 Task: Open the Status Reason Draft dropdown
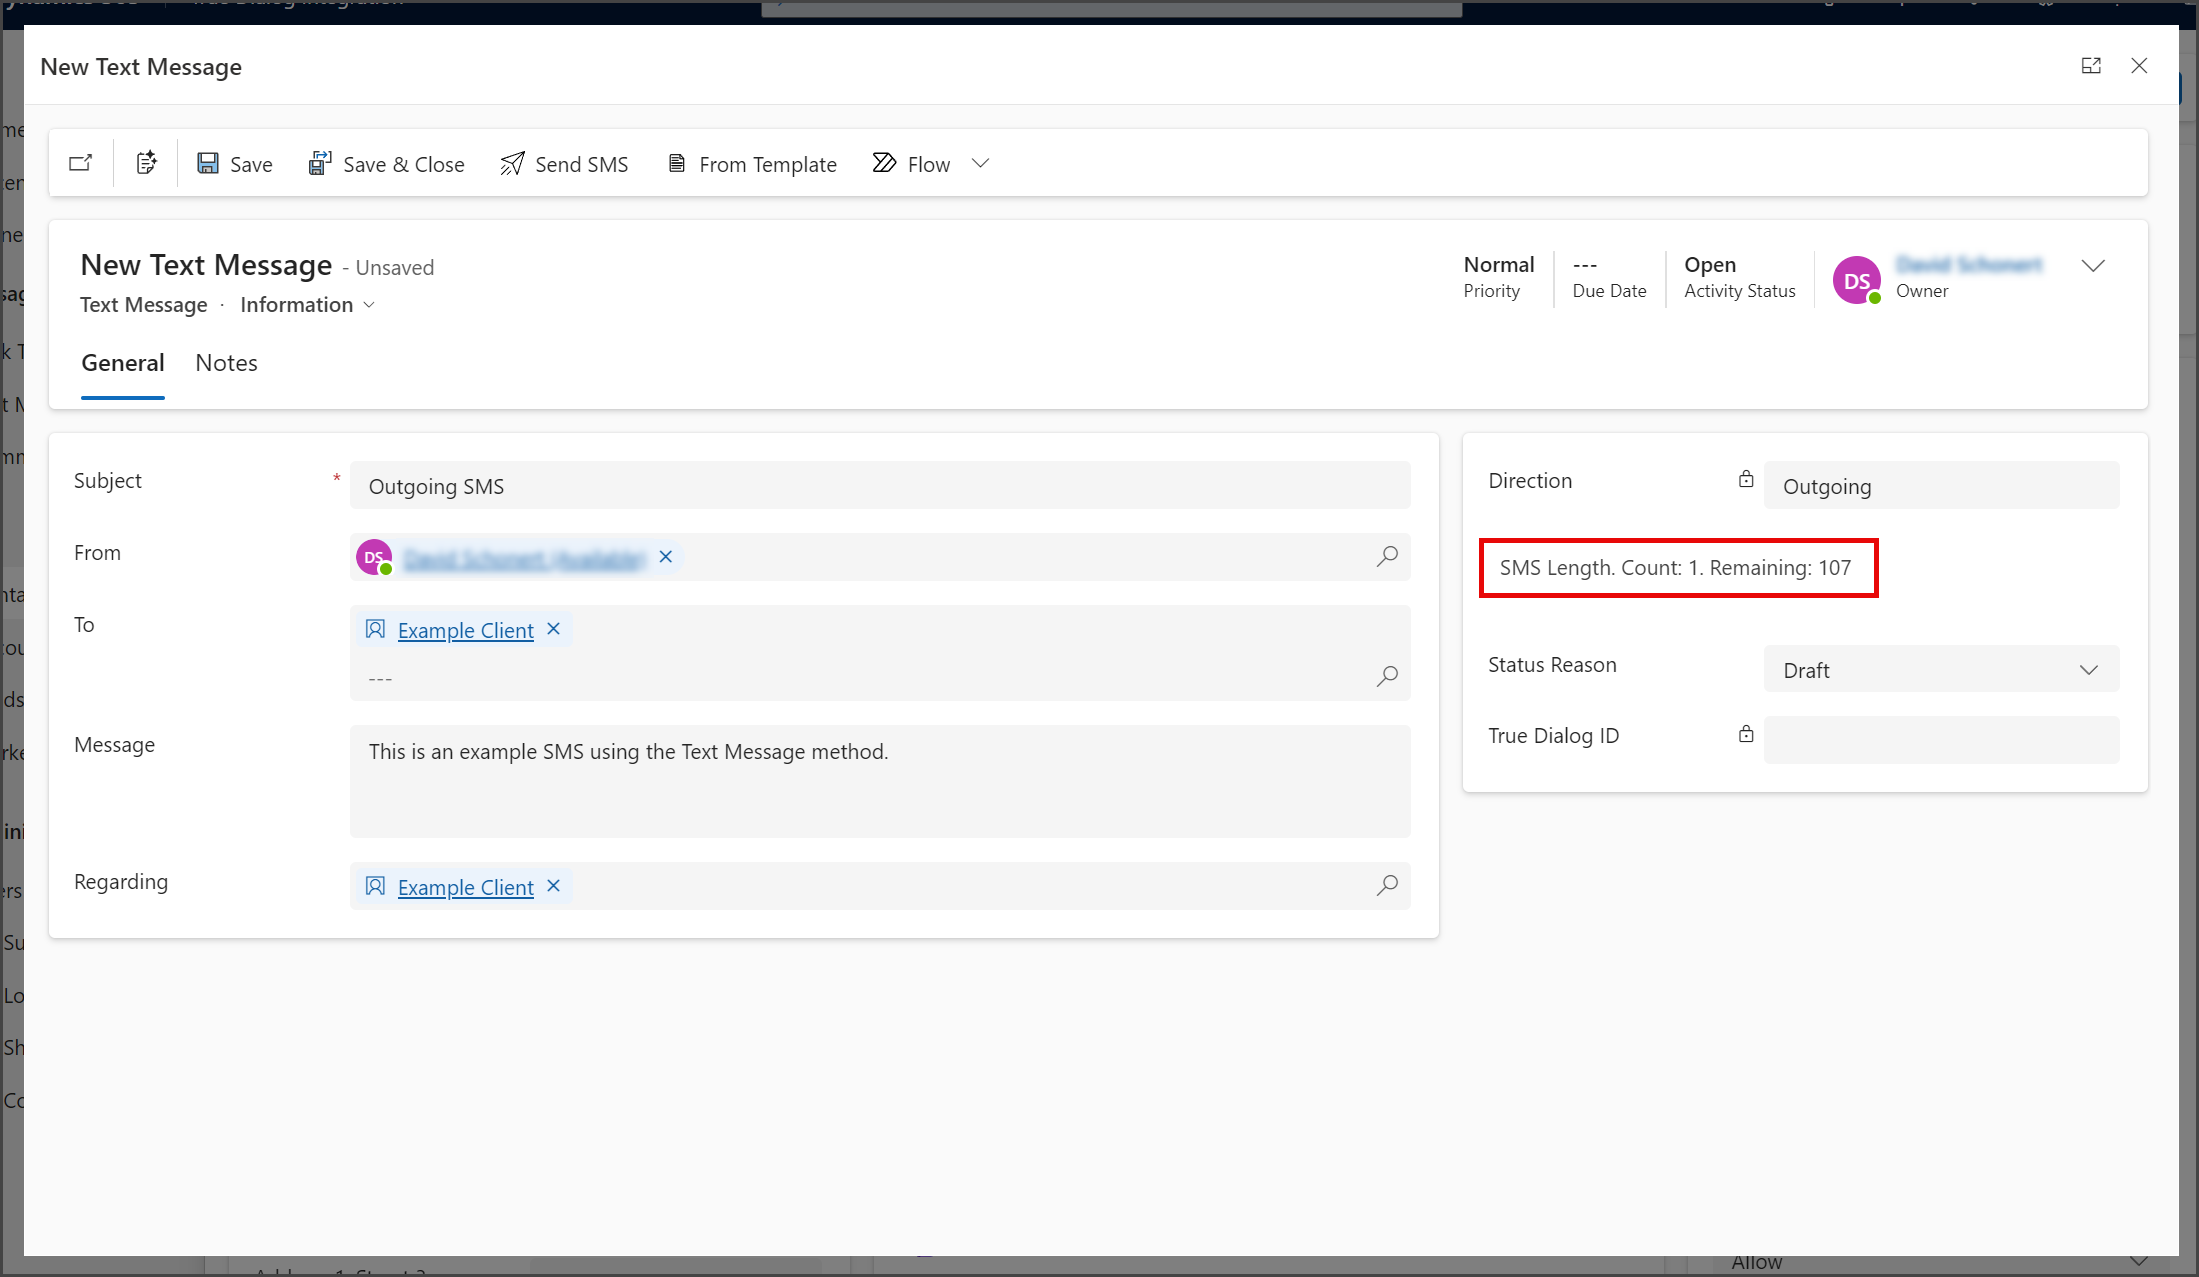tap(1941, 670)
